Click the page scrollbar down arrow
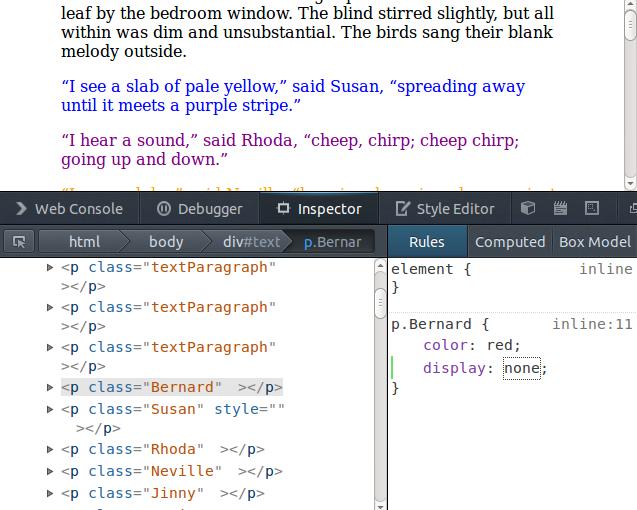Image resolution: width=637 pixels, height=510 pixels. 630,183
